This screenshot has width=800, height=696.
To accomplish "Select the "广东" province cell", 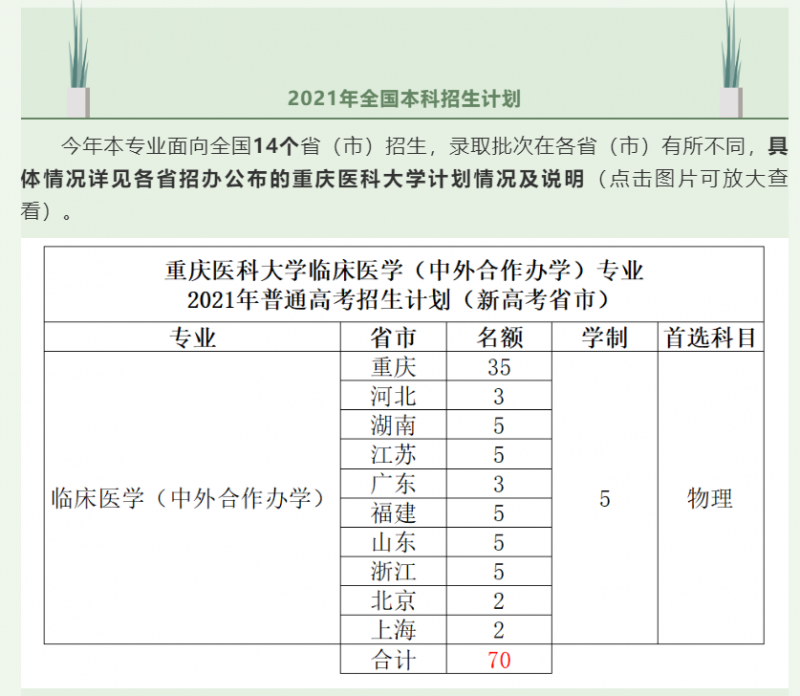I will (x=393, y=484).
